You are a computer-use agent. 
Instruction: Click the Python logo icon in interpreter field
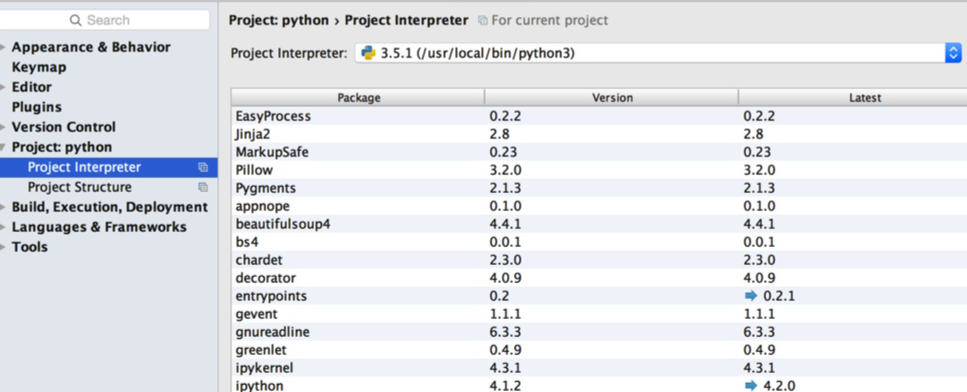[x=369, y=53]
